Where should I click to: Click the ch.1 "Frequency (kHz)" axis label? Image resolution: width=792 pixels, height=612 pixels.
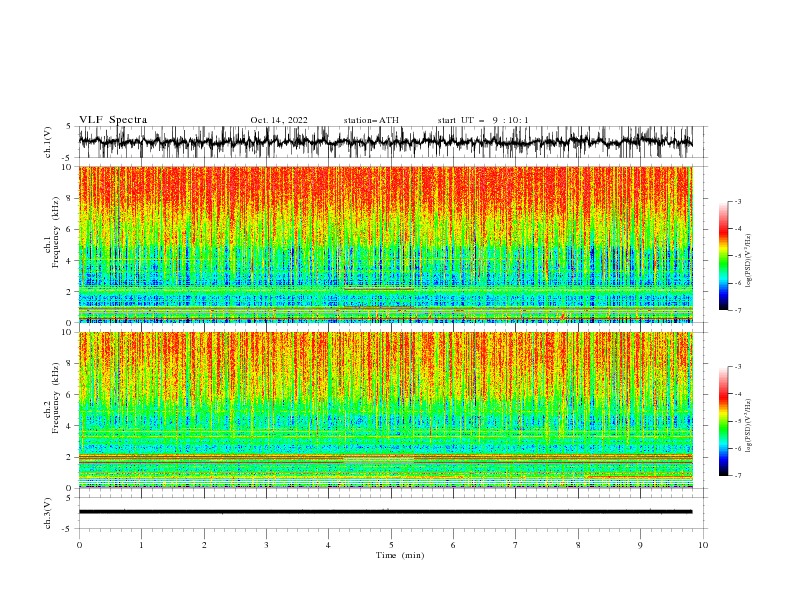(x=56, y=232)
